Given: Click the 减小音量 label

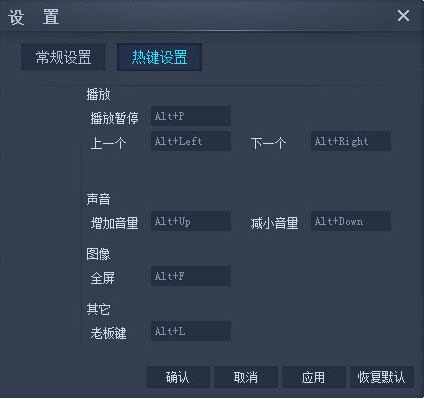Looking at the screenshot, I should coord(274,223).
